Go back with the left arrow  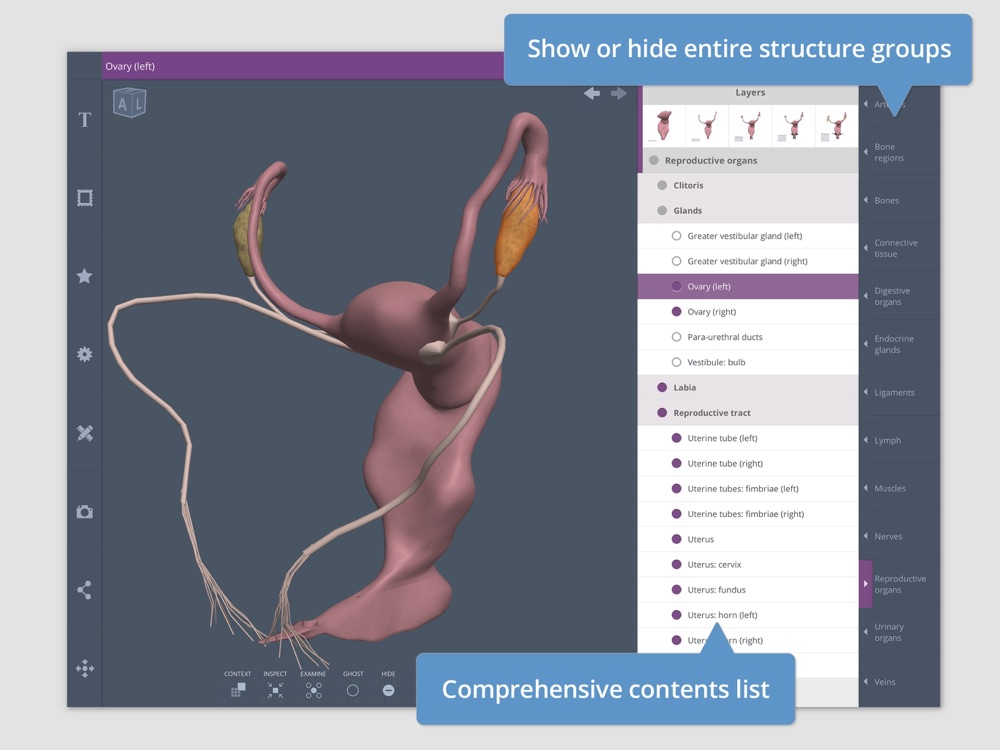click(x=592, y=94)
